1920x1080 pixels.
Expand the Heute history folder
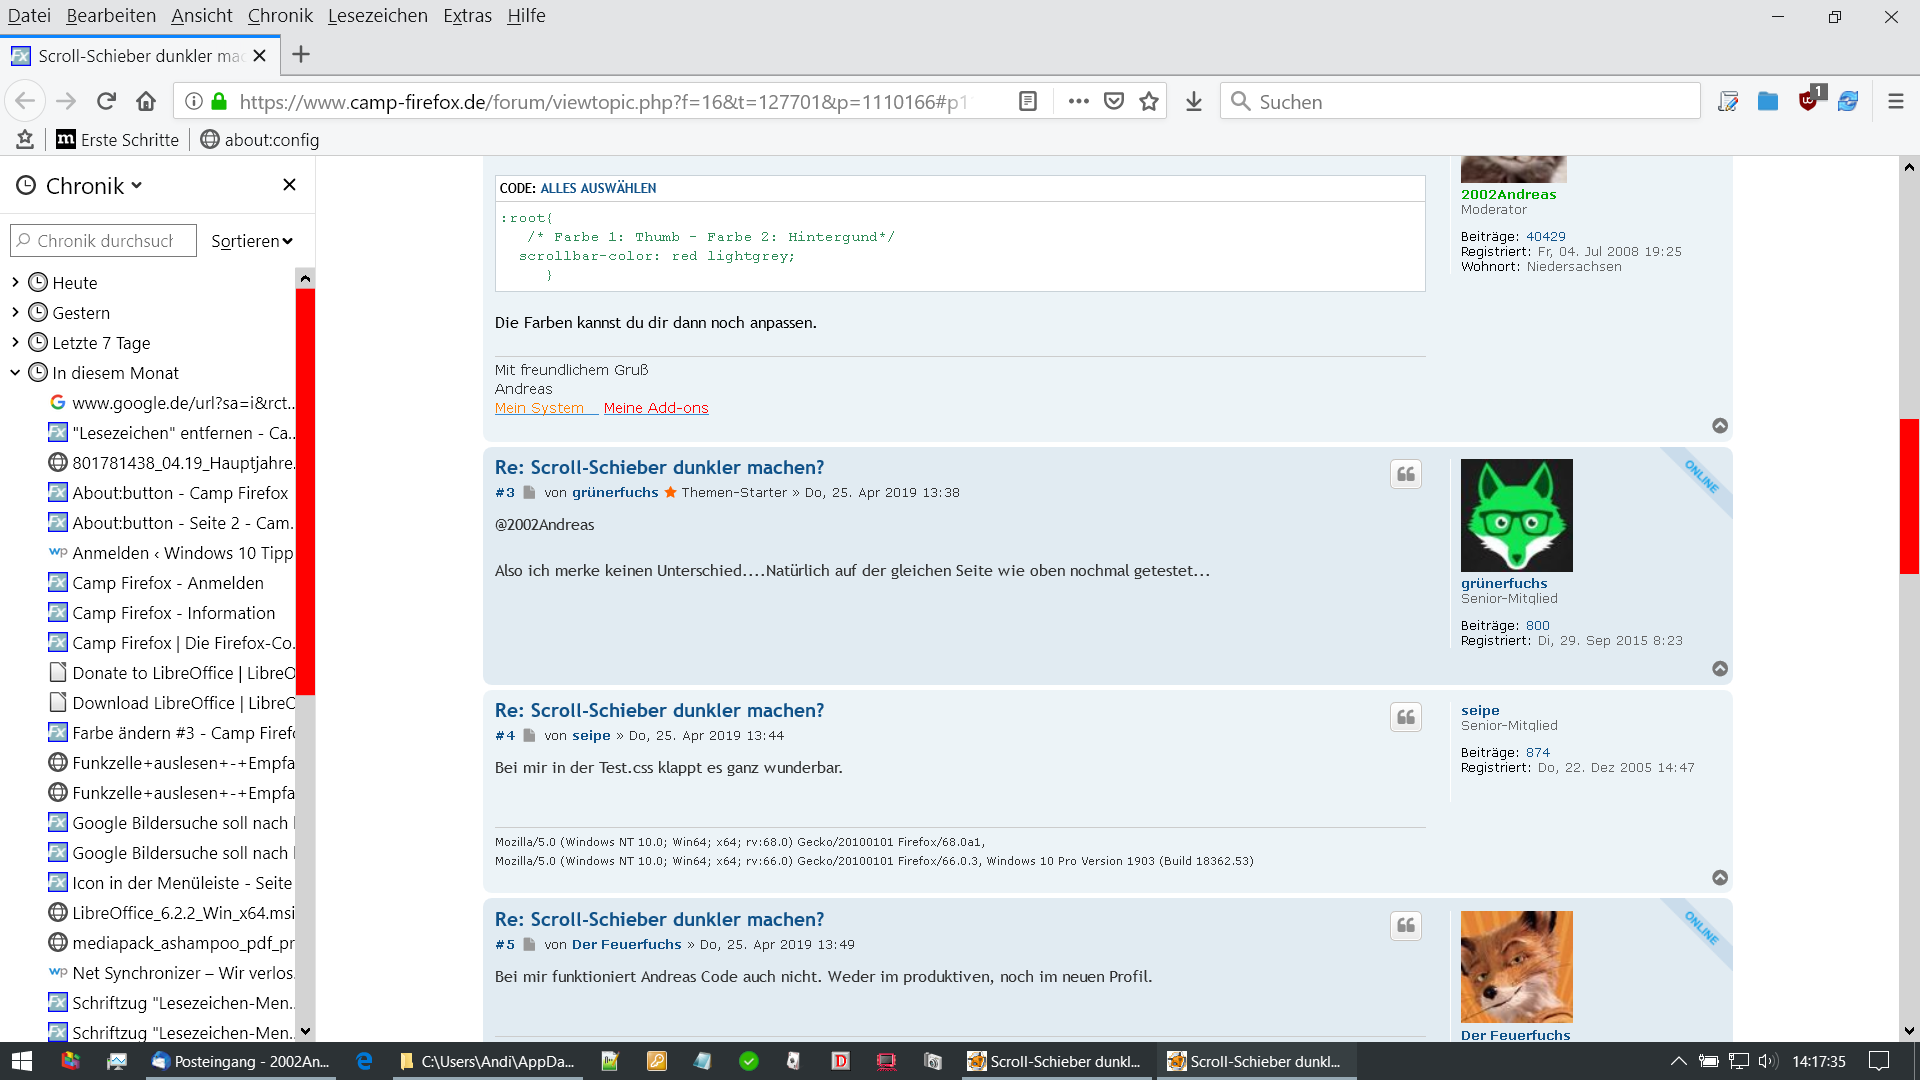15,283
